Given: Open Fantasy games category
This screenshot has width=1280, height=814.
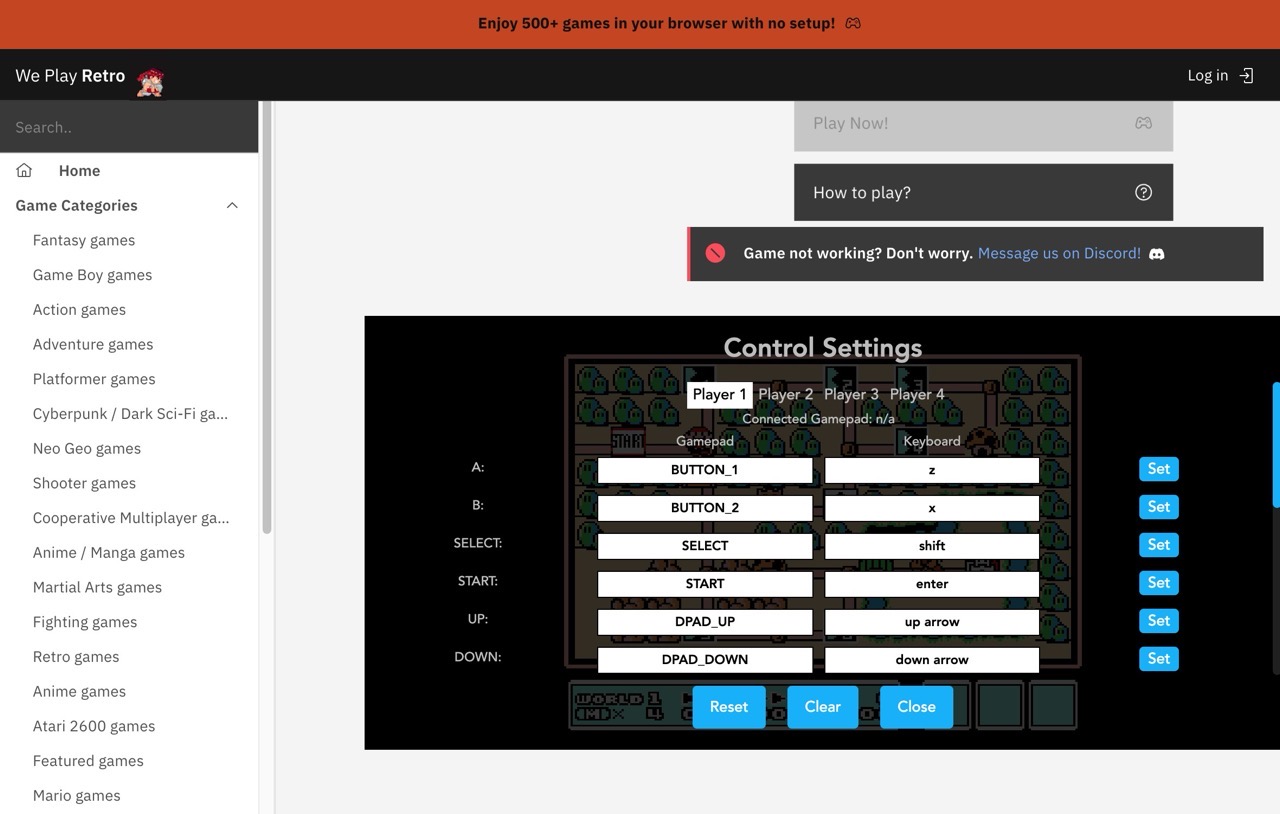Looking at the screenshot, I should [x=84, y=240].
